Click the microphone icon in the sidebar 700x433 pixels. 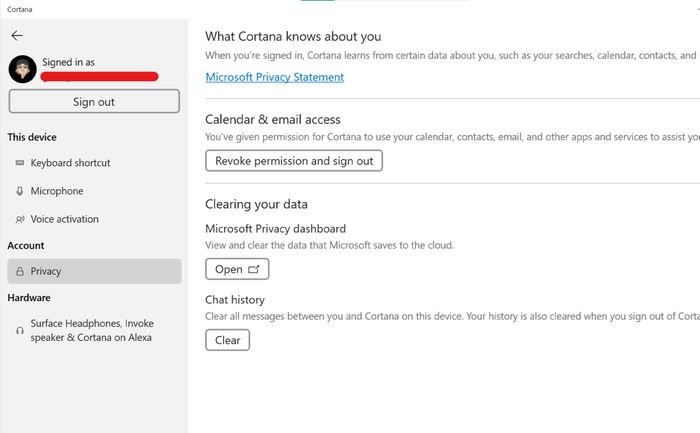point(20,191)
